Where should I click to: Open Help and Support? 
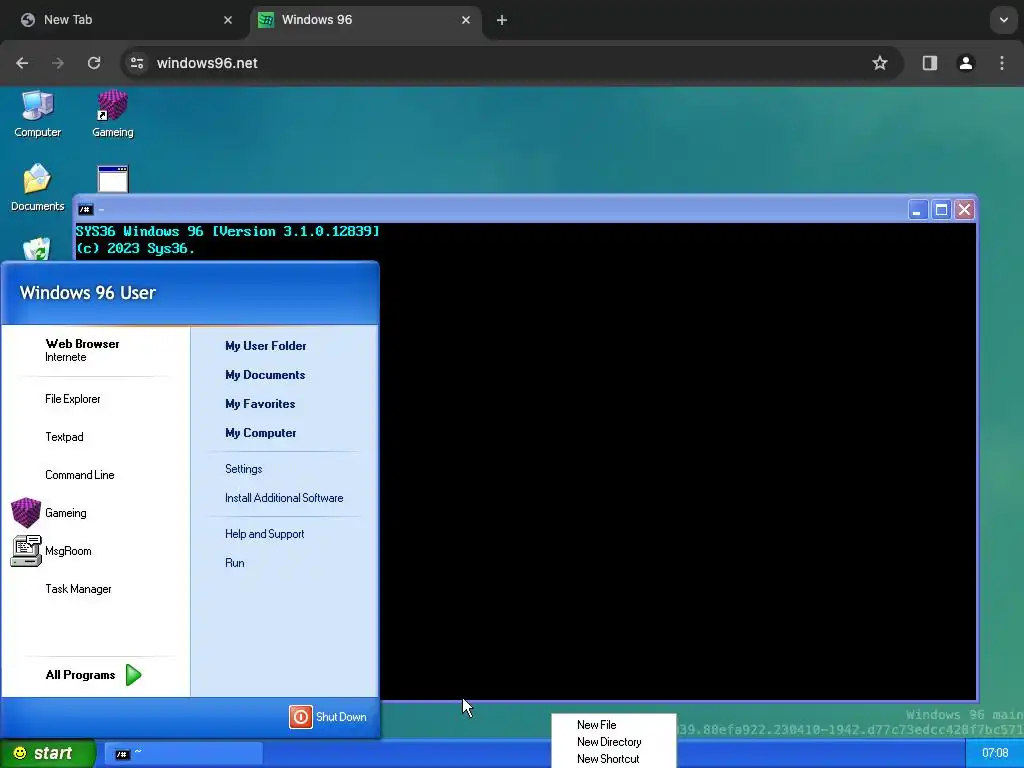264,534
